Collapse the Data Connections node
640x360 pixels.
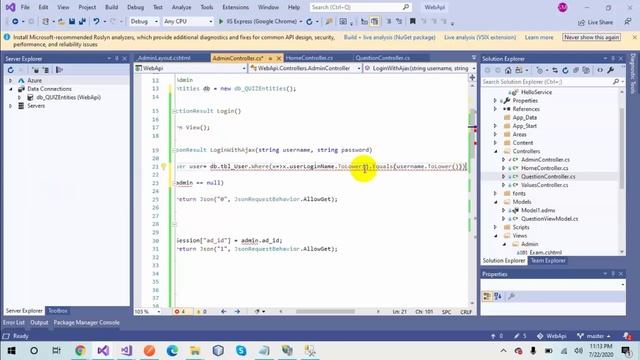11,89
